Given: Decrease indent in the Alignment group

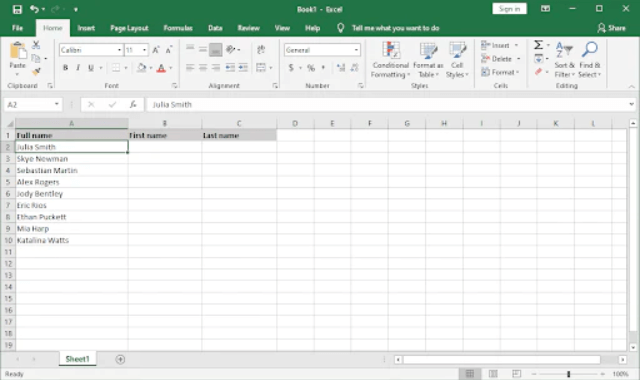Looking at the screenshot, I should 230,68.
